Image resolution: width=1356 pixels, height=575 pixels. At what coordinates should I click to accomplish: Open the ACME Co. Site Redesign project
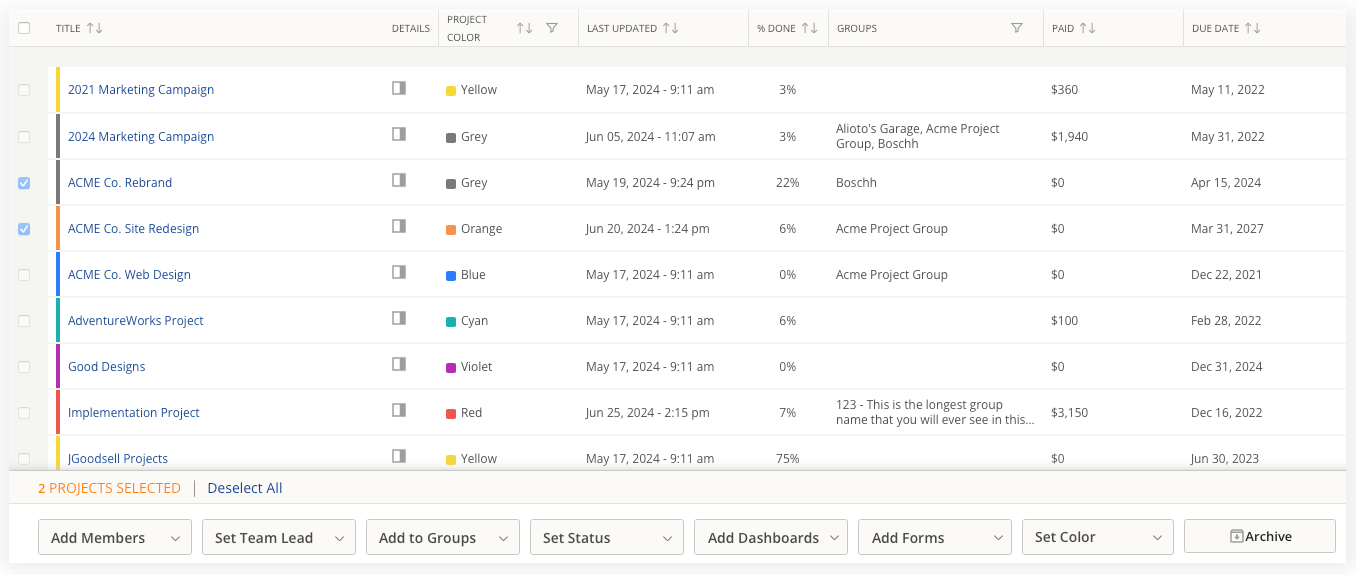coord(133,228)
